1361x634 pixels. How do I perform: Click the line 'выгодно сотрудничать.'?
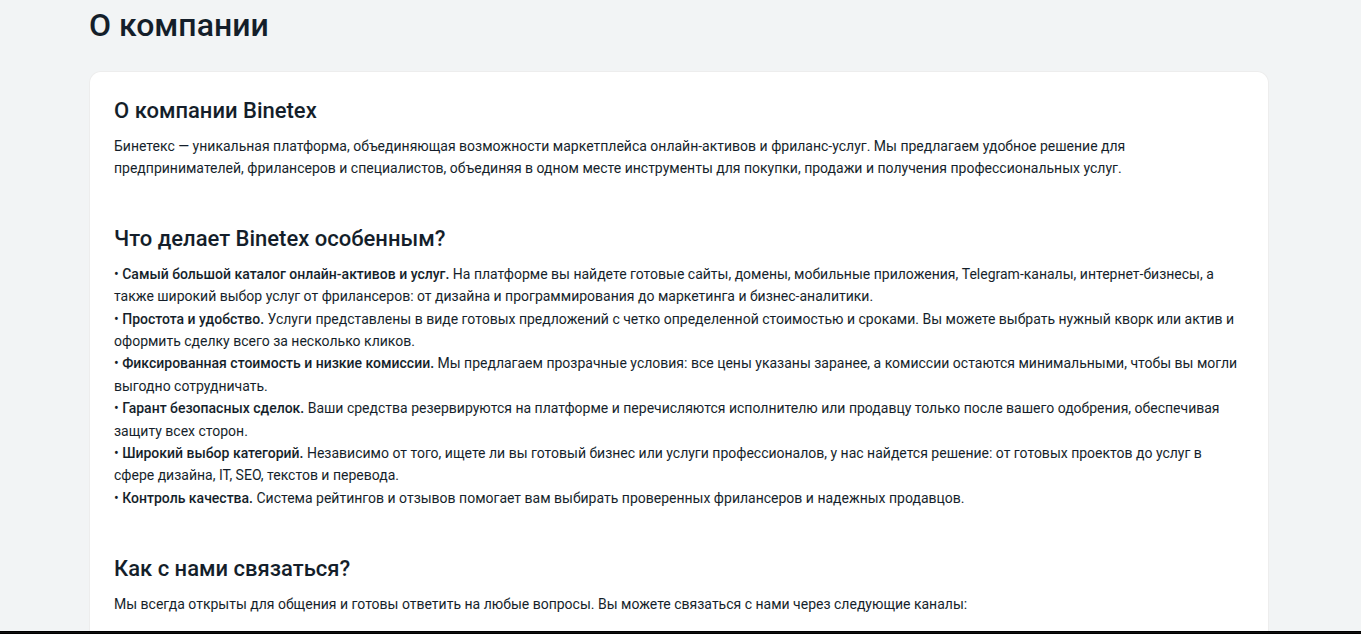tap(189, 386)
